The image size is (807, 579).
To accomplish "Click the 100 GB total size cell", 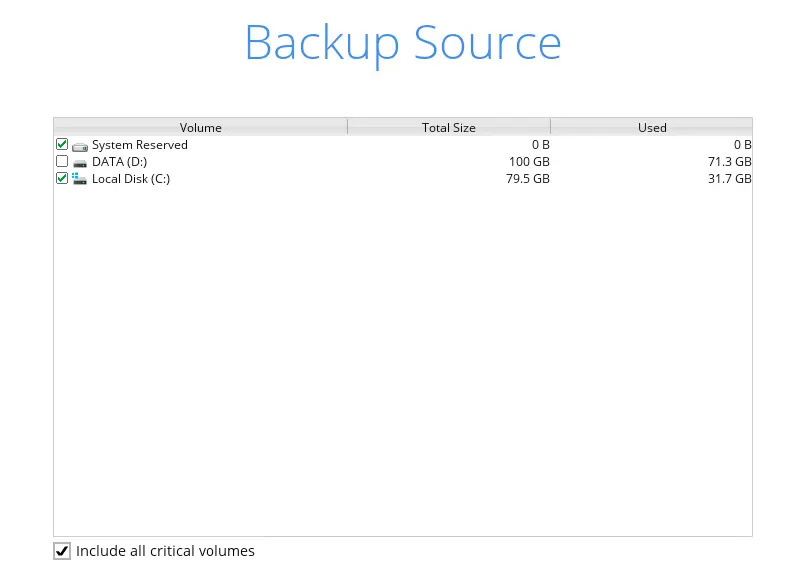I will (x=529, y=162).
